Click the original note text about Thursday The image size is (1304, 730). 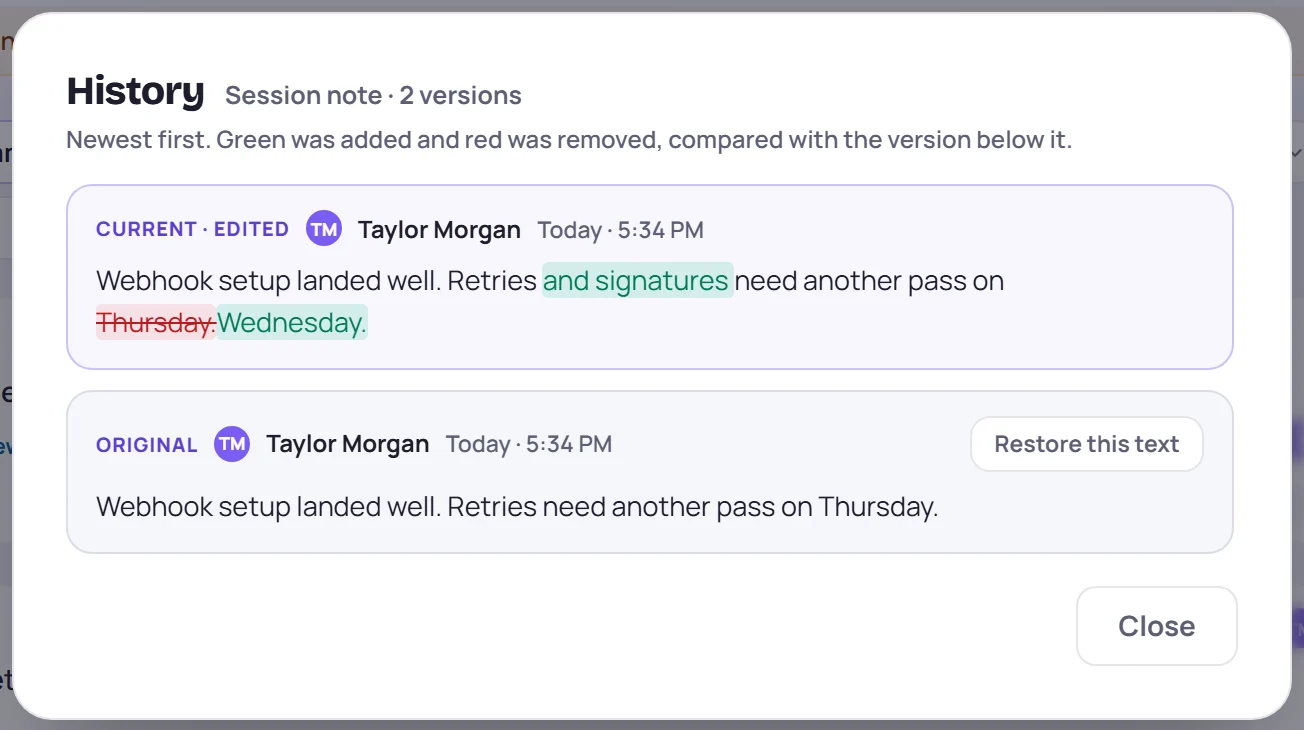(517, 507)
